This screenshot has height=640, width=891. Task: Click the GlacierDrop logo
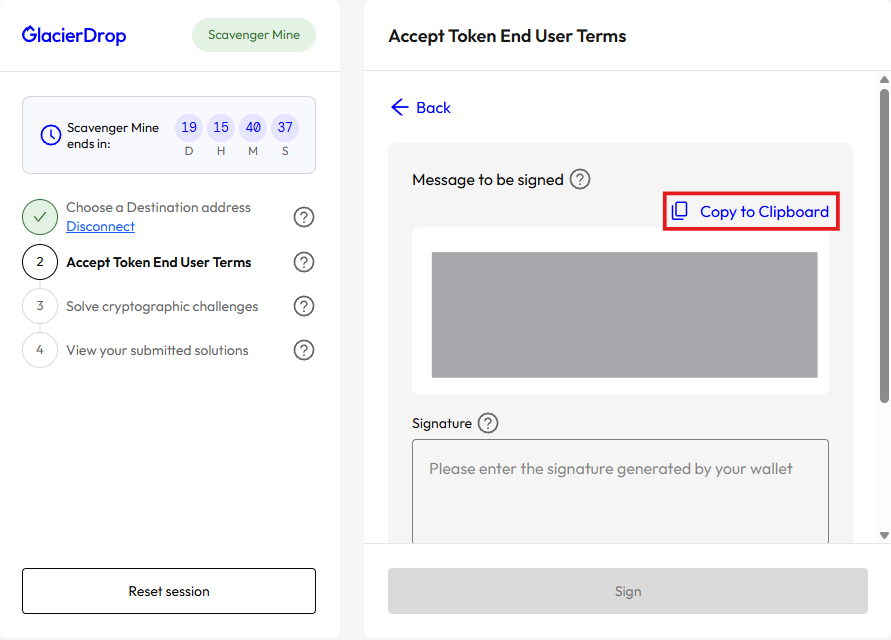pyautogui.click(x=74, y=36)
